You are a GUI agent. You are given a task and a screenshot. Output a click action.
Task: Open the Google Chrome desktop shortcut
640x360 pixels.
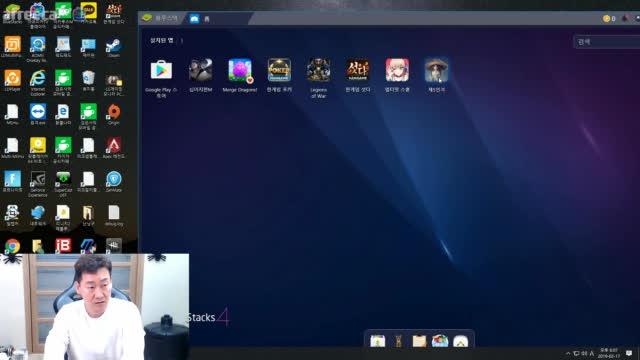(x=12, y=246)
